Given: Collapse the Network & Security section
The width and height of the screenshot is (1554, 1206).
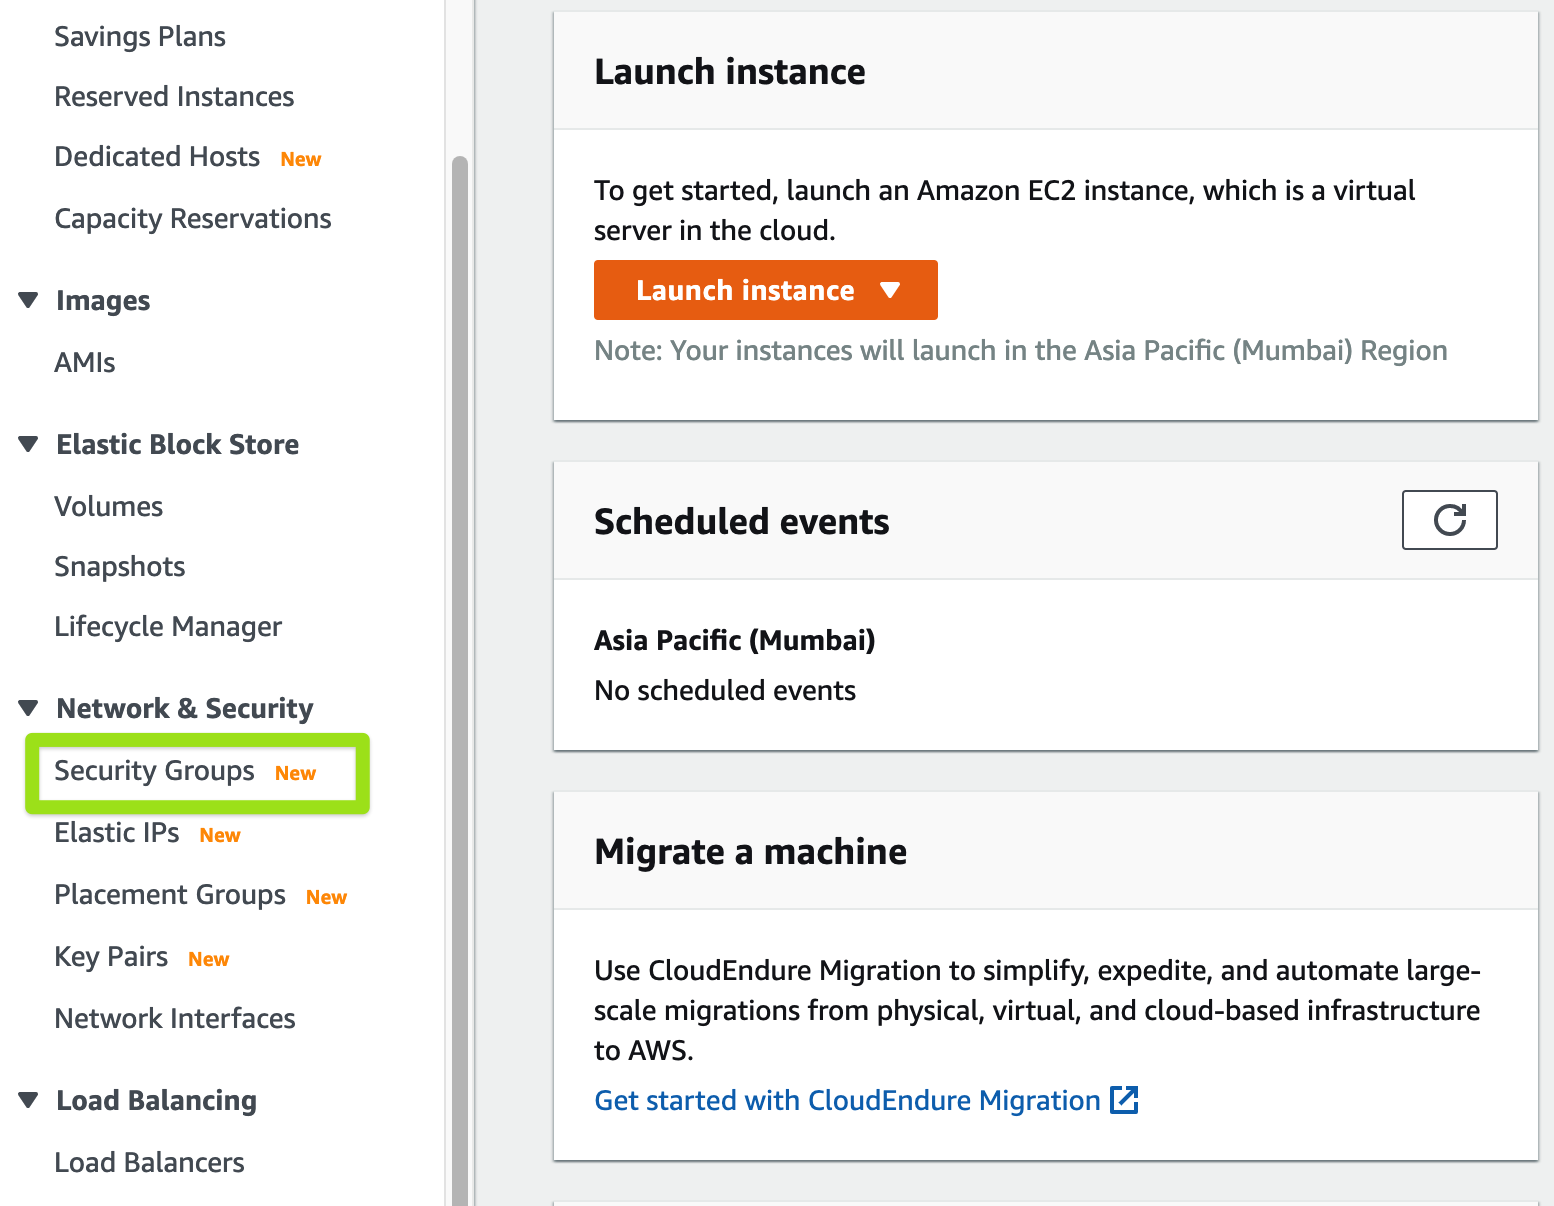Looking at the screenshot, I should (29, 708).
